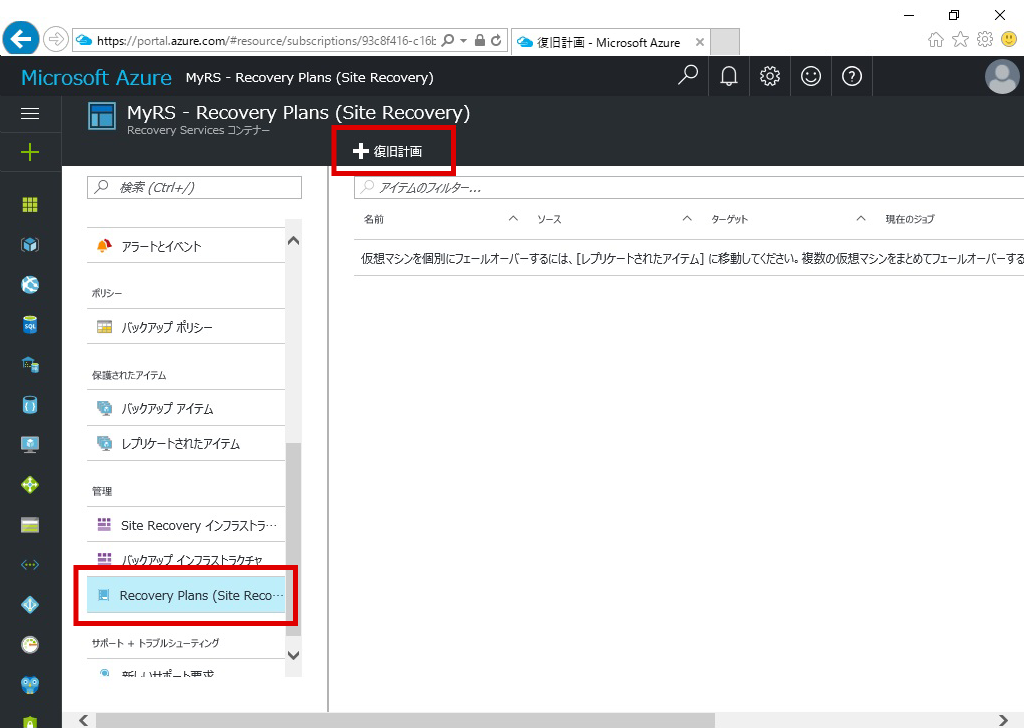This screenshot has height=728, width=1024.
Task: Sort by 名前 column caret
Action: pyautogui.click(x=513, y=218)
